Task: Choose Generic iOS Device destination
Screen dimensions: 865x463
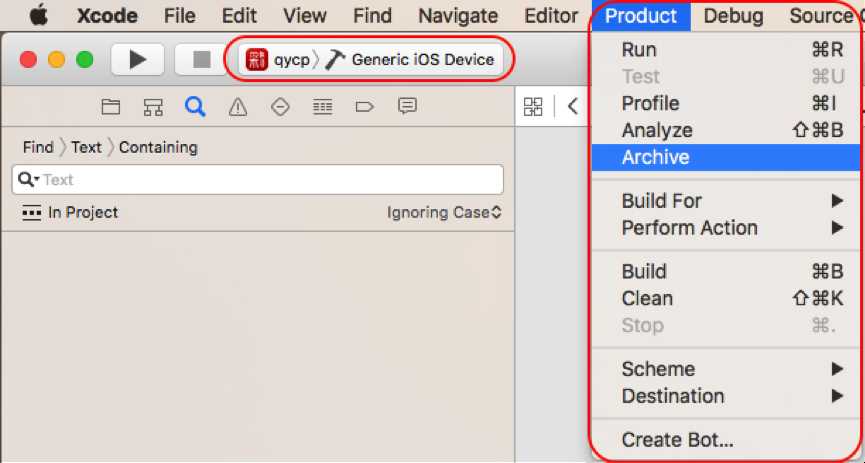Action: [x=410, y=60]
